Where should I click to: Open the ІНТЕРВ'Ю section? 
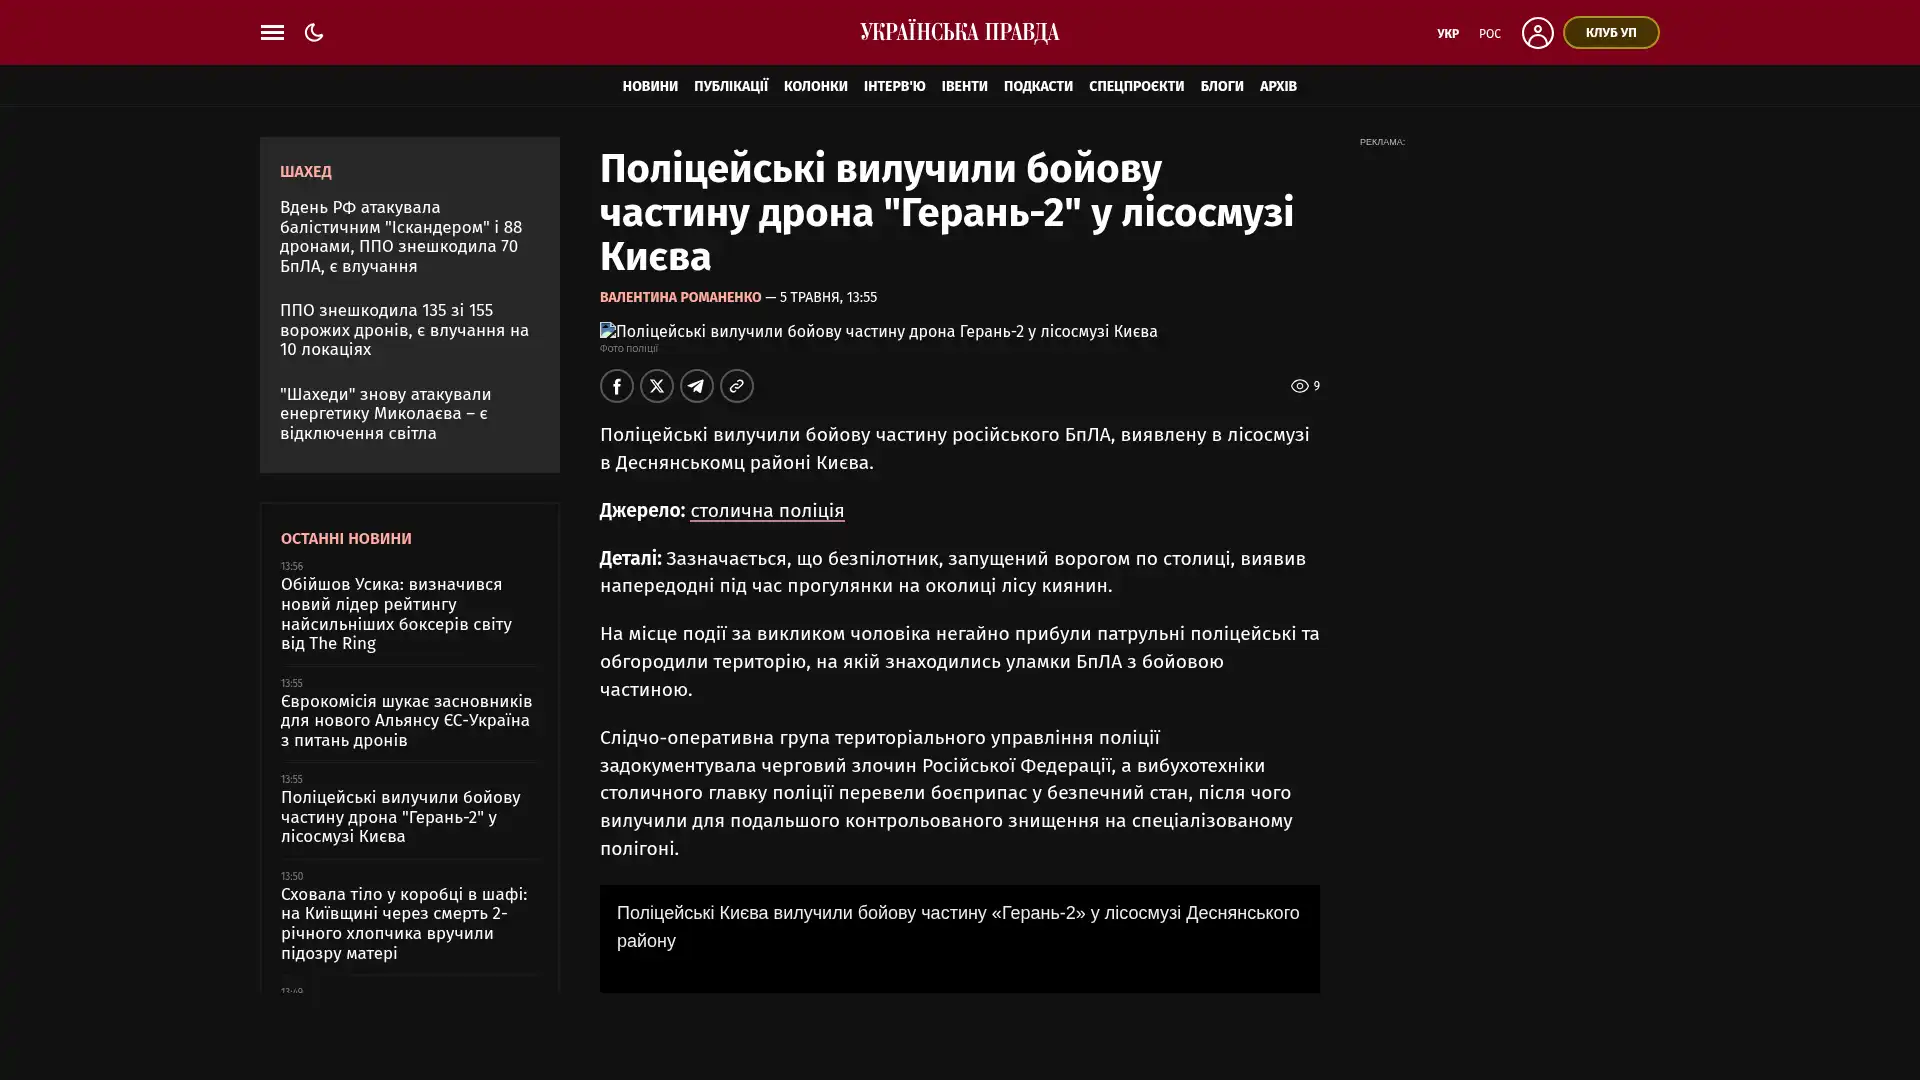pyautogui.click(x=895, y=86)
